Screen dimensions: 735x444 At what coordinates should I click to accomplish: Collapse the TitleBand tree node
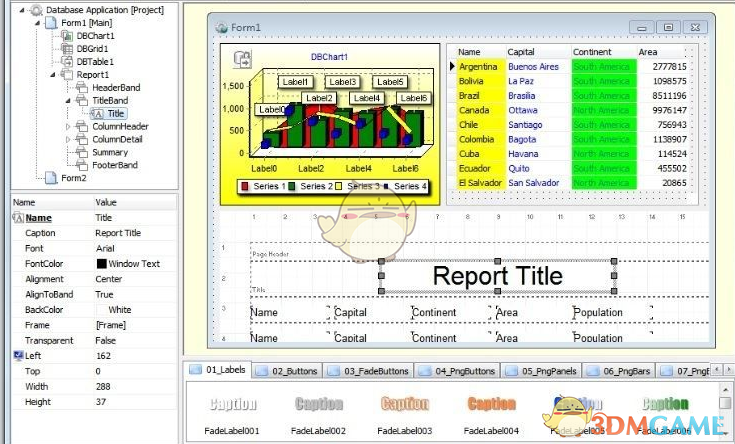[x=68, y=100]
